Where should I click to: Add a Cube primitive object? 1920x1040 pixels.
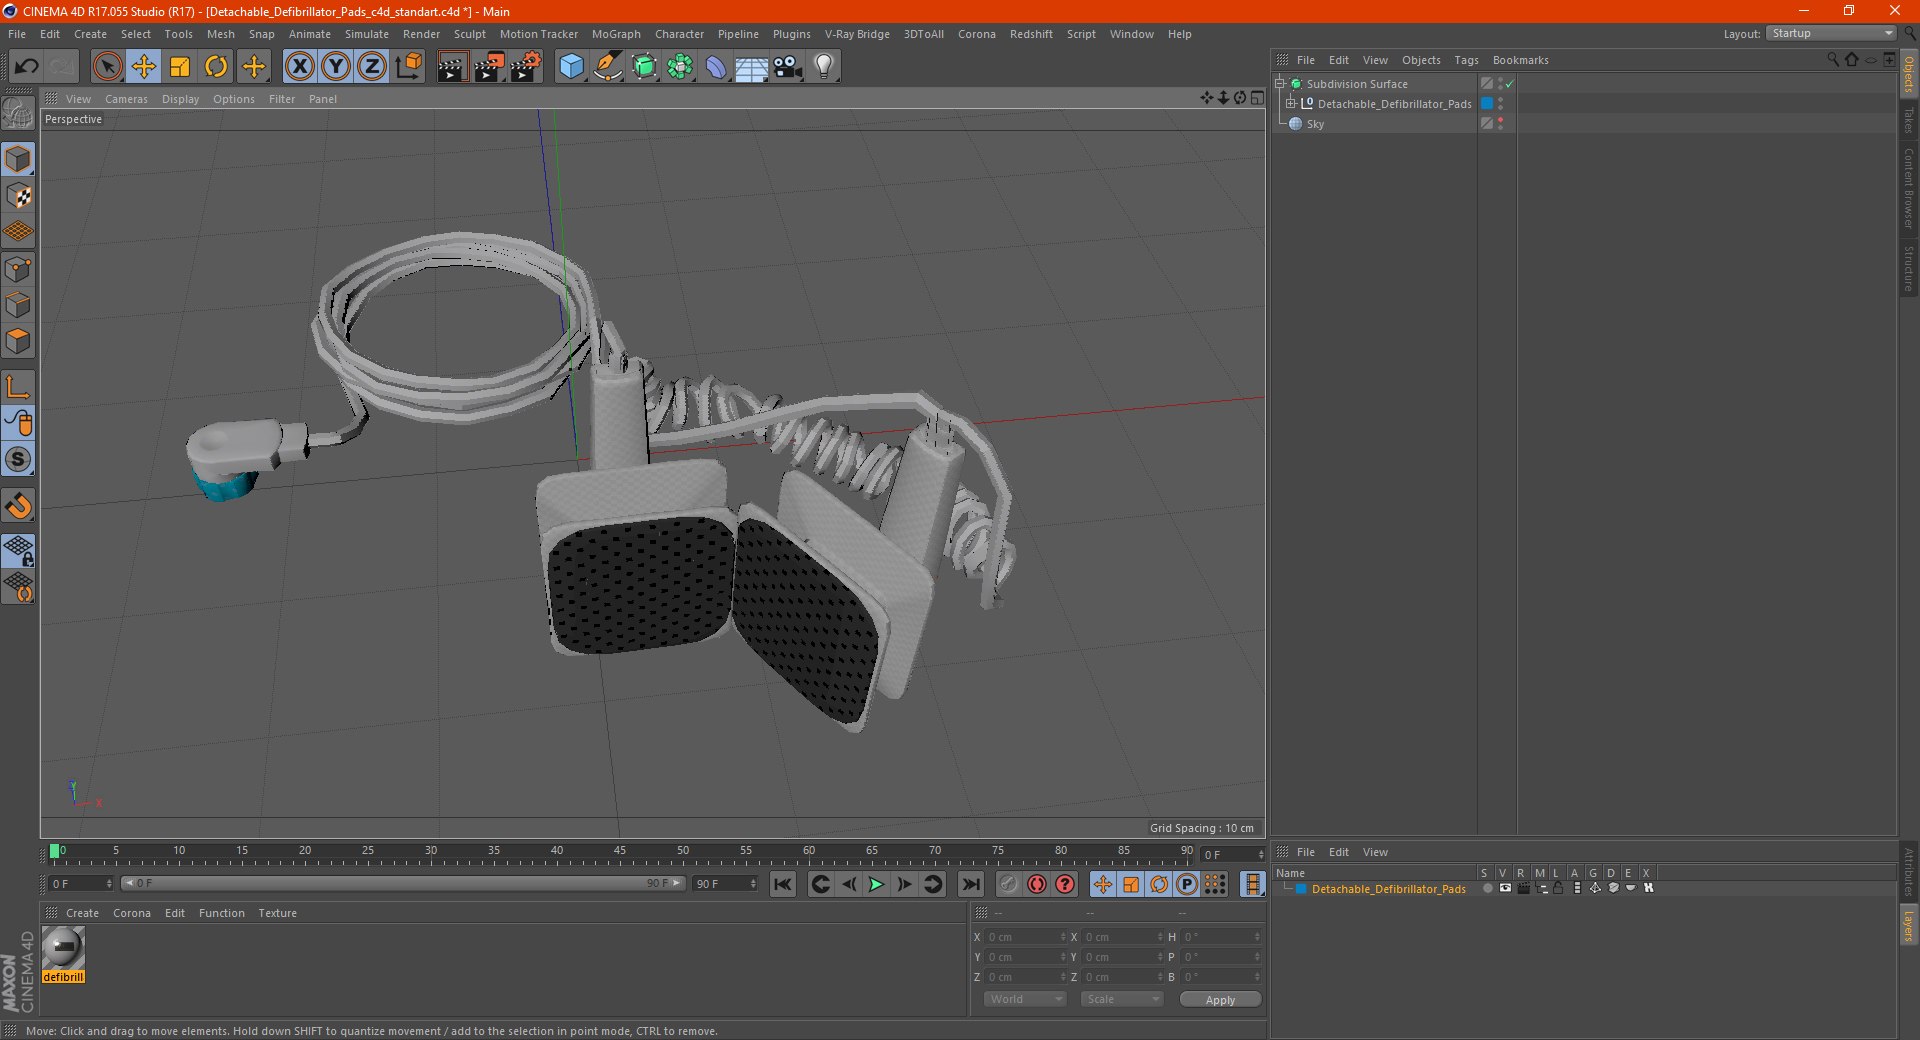[571, 67]
